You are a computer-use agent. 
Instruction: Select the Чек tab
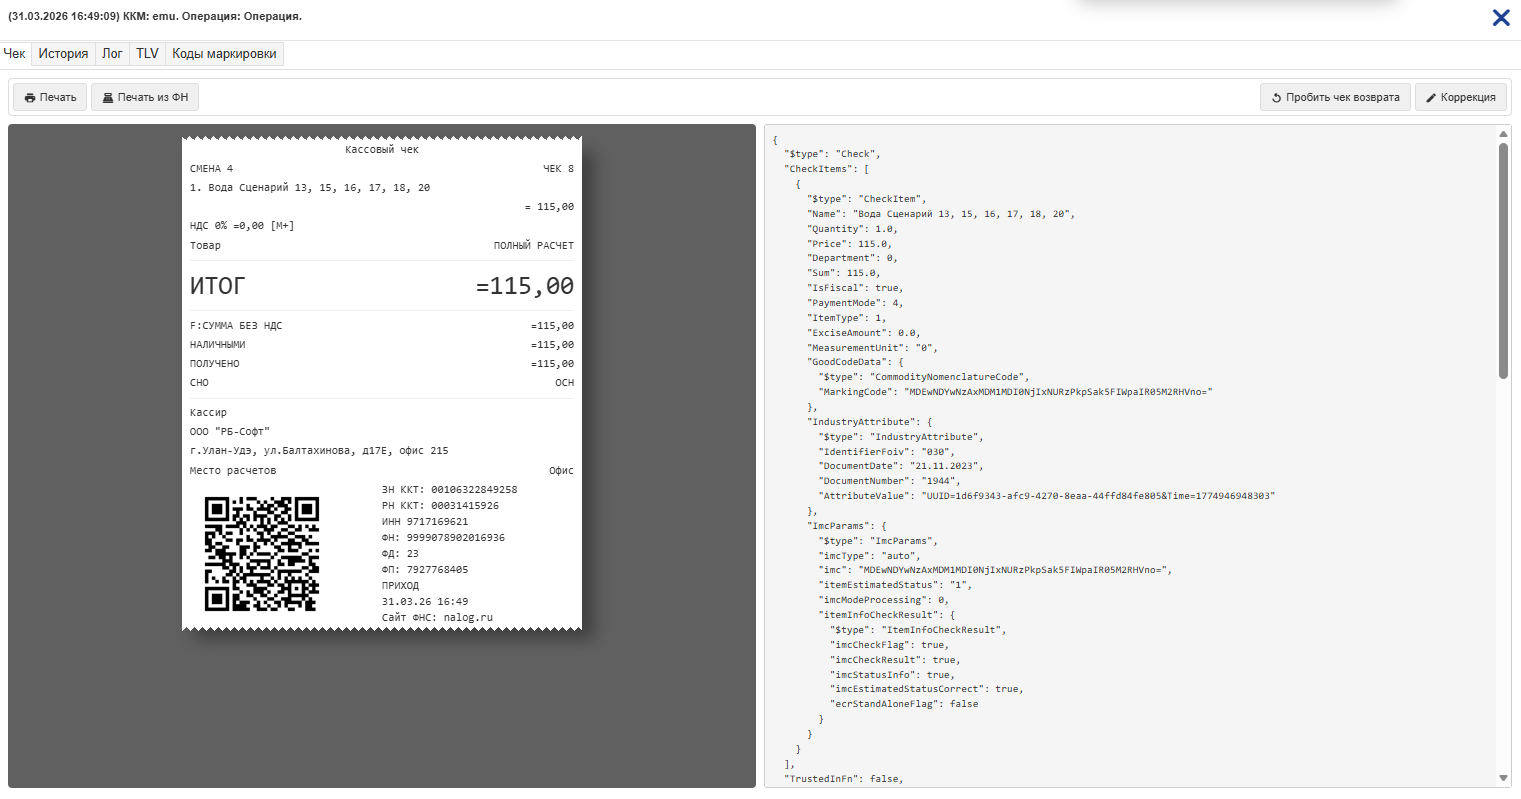coord(15,54)
